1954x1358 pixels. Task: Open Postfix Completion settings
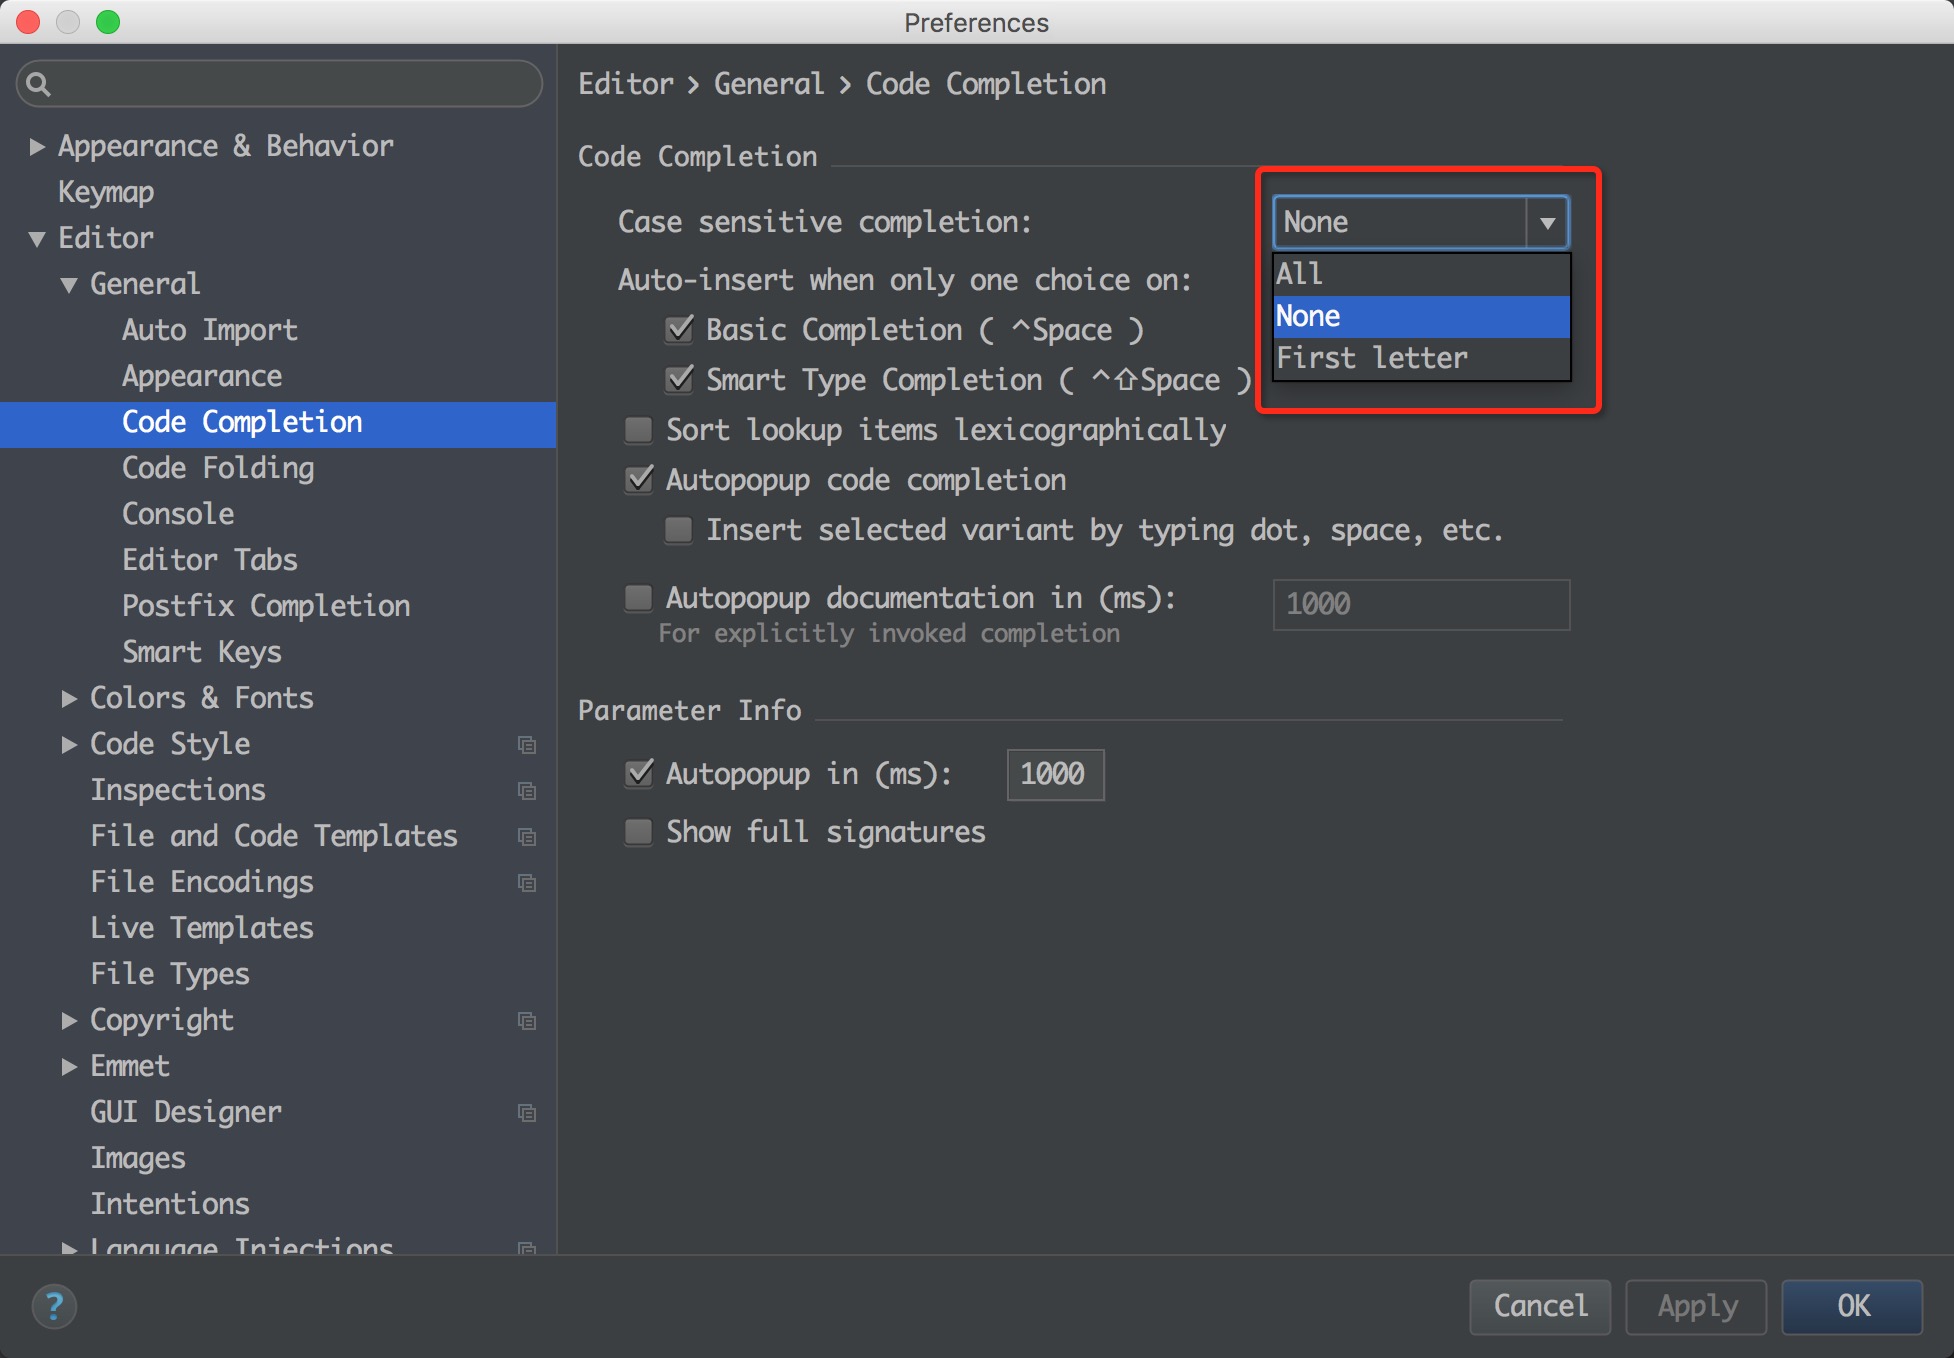[x=266, y=606]
